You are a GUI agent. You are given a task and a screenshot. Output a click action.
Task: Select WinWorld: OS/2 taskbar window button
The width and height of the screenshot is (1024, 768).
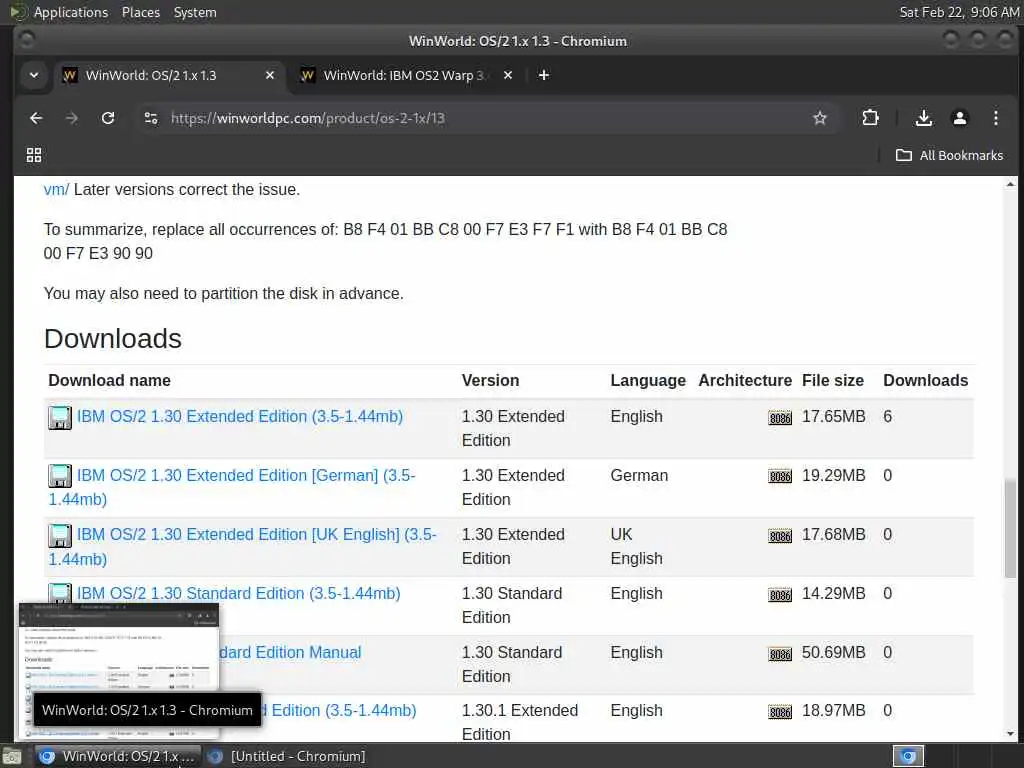coord(116,756)
